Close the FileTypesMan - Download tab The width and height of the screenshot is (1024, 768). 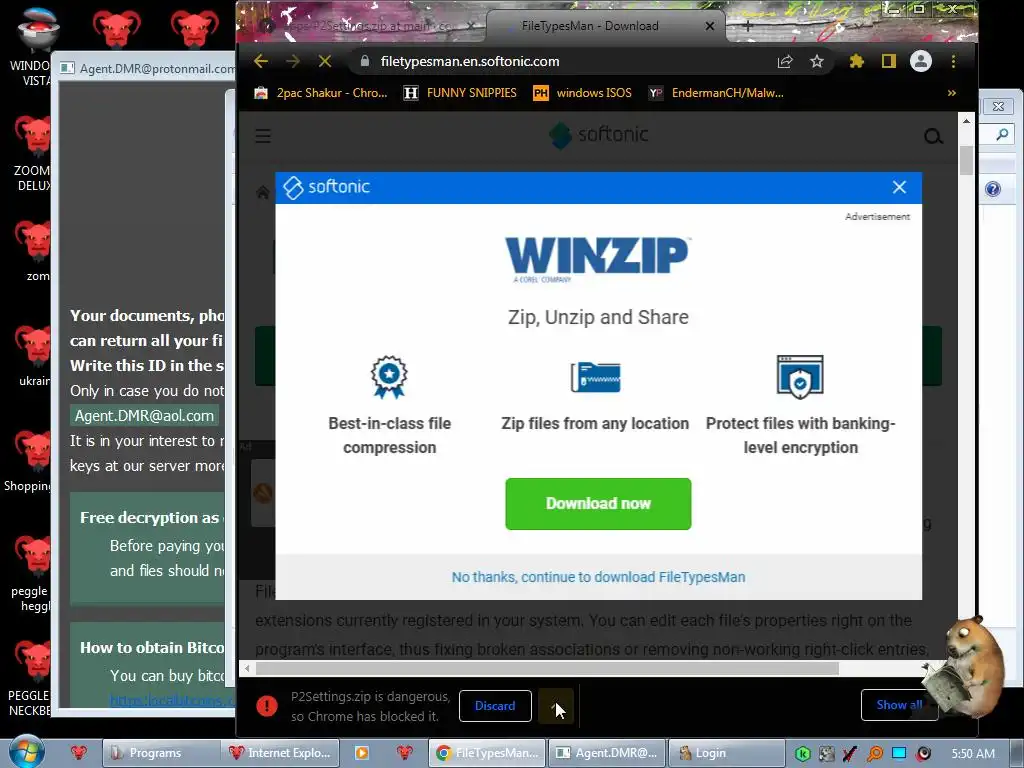point(710,26)
